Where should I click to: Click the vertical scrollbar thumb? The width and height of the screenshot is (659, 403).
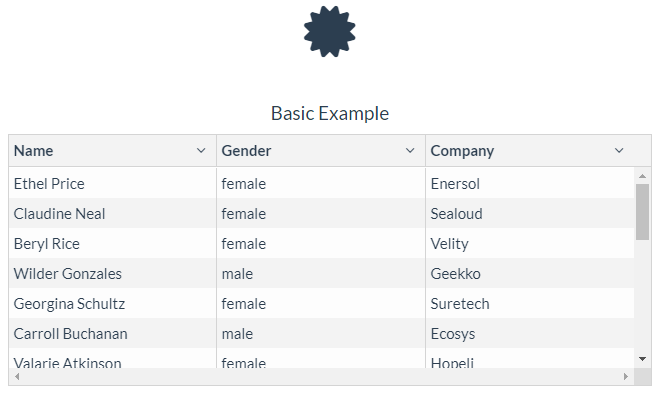[642, 211]
